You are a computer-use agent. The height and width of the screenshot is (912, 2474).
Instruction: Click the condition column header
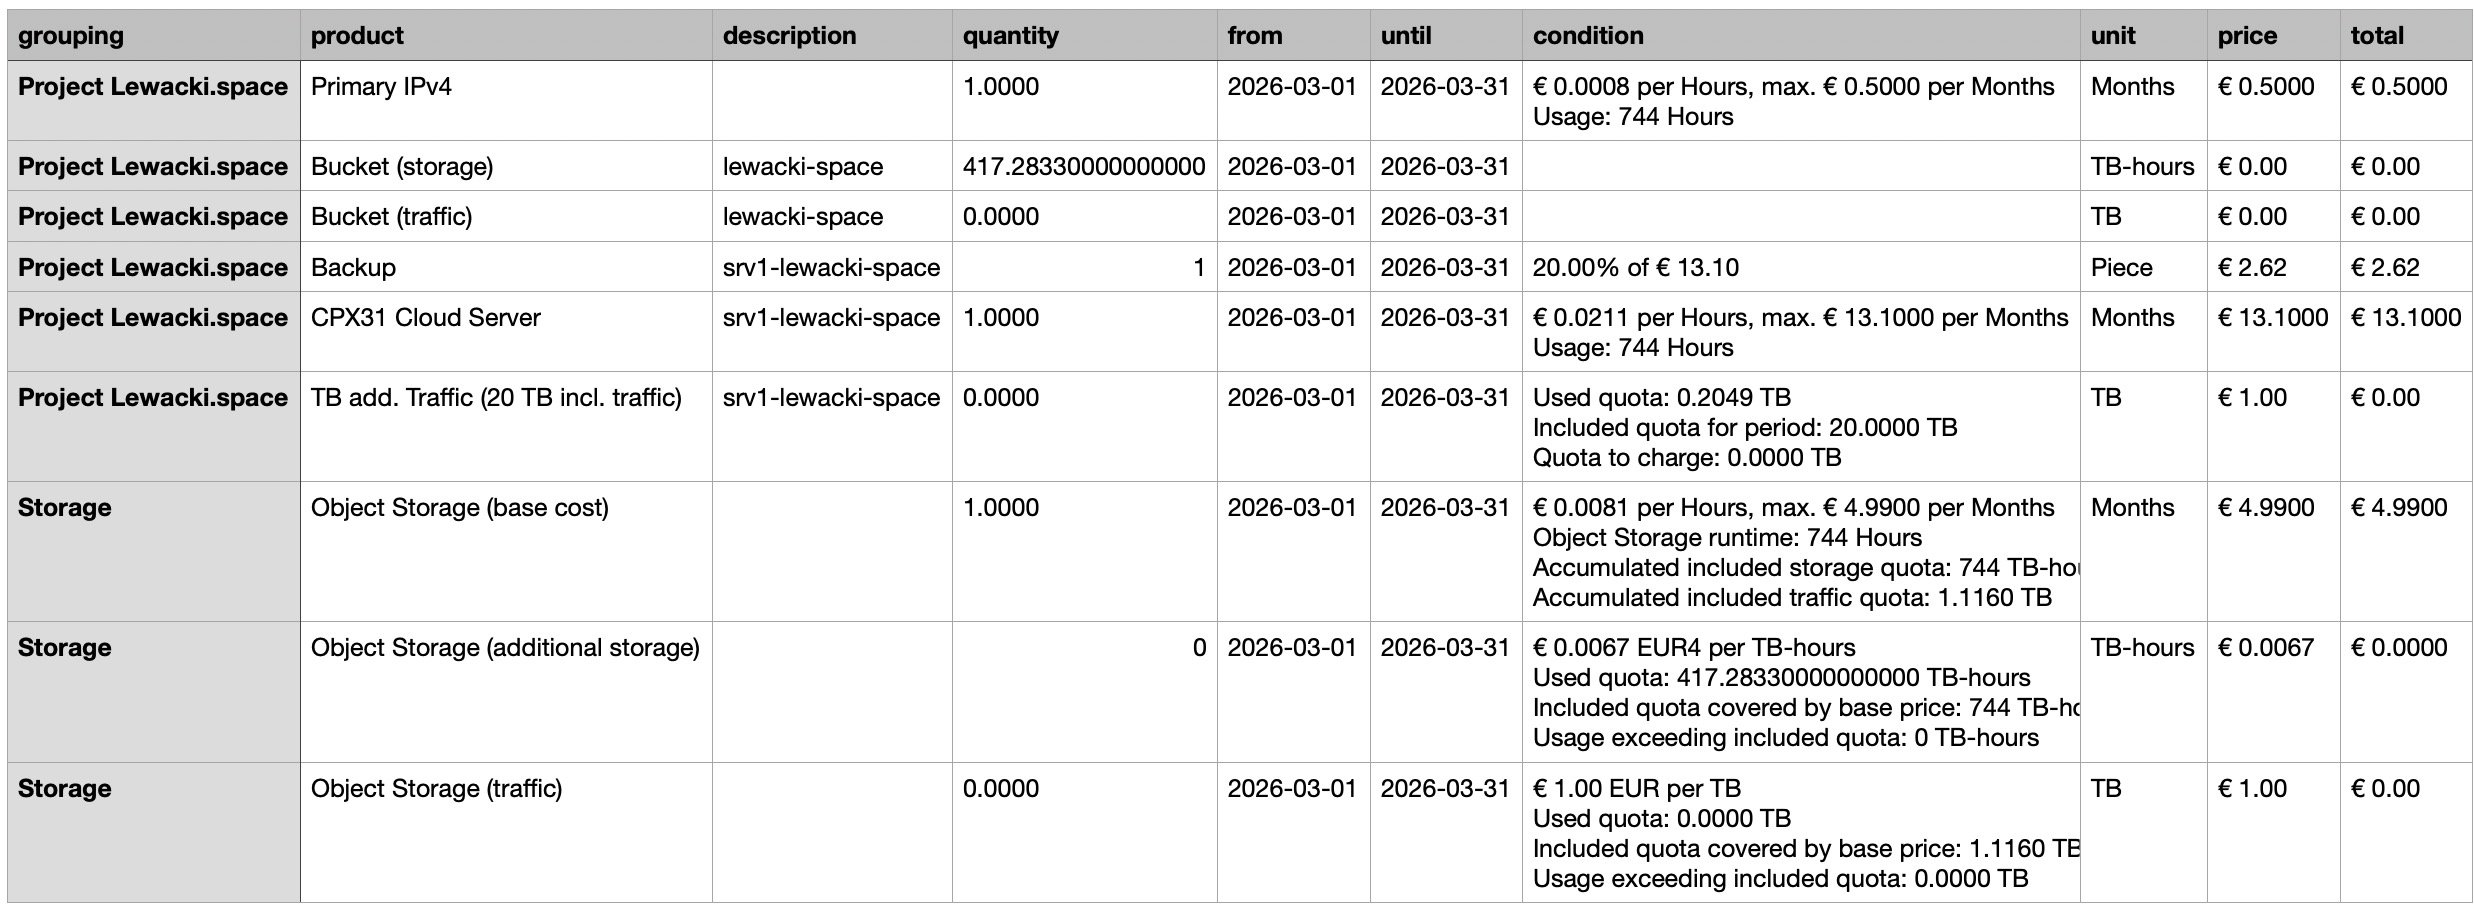click(x=1801, y=36)
